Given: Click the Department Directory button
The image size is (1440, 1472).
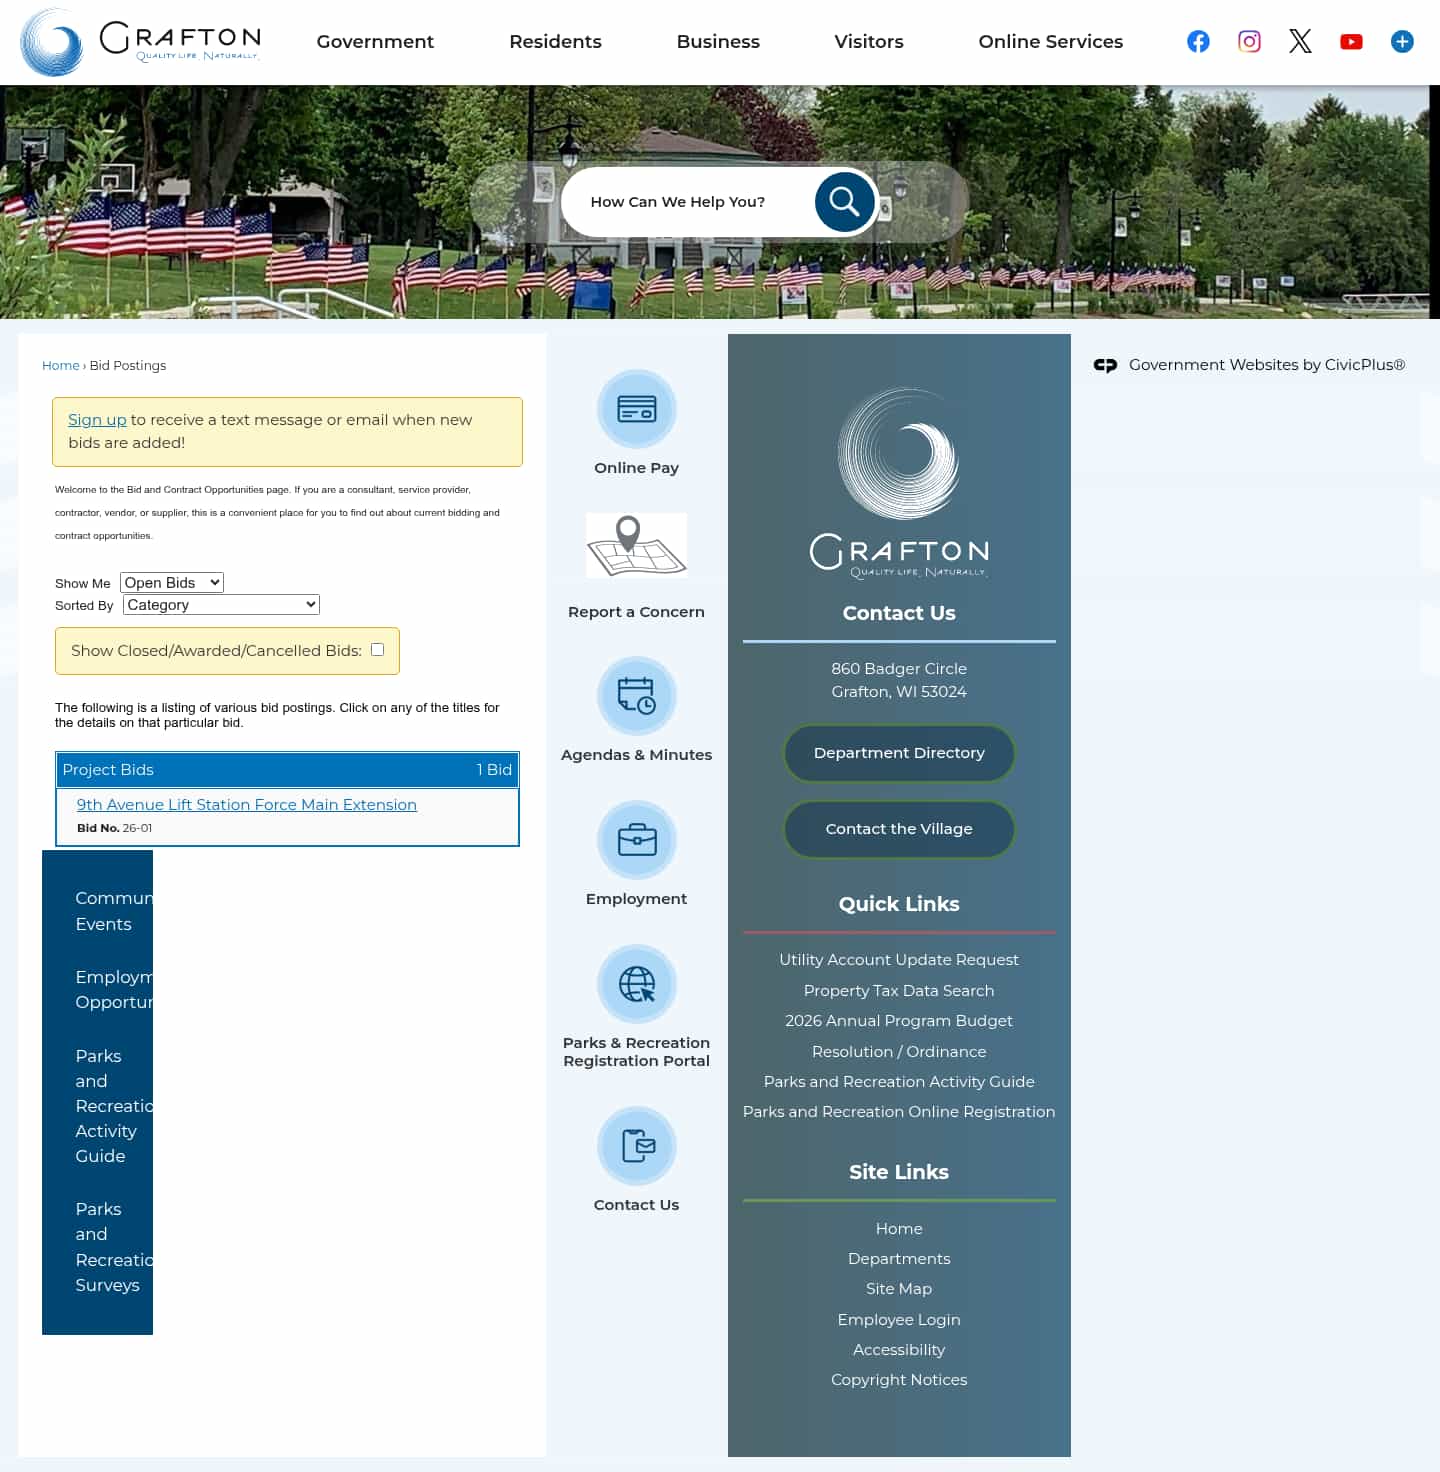Looking at the screenshot, I should 898,753.
